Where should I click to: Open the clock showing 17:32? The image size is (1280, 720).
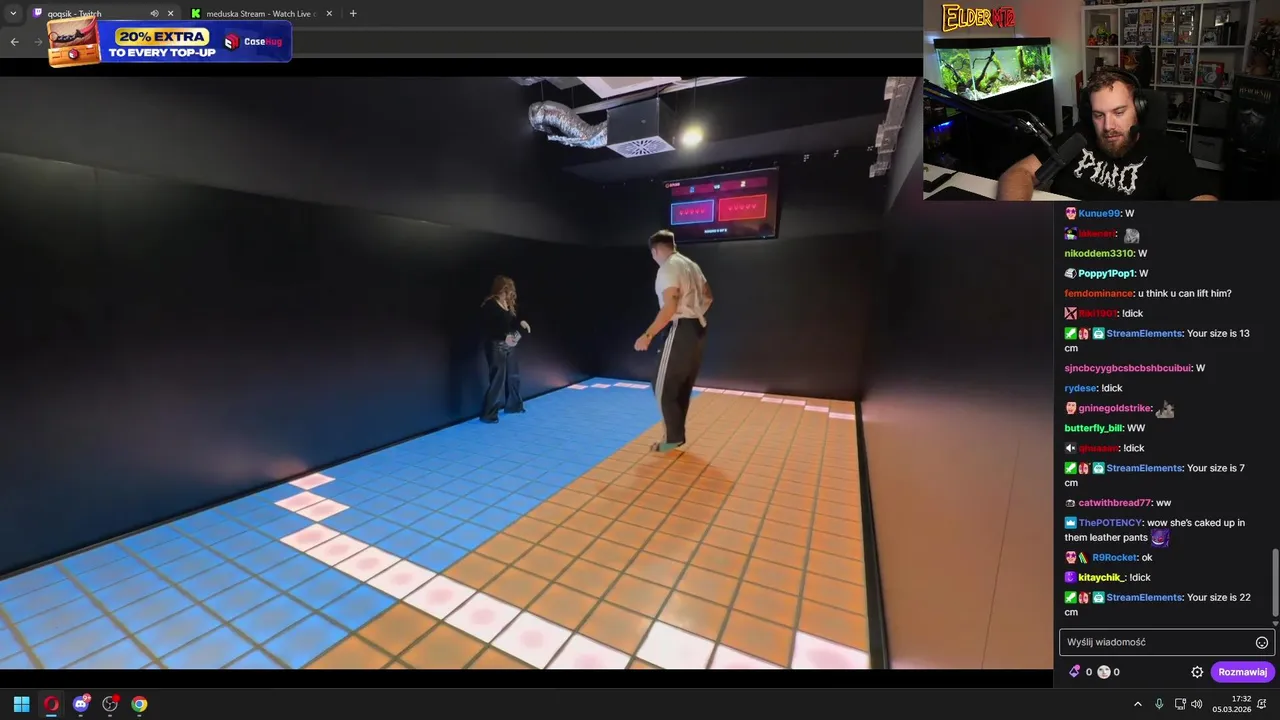[x=1232, y=704]
